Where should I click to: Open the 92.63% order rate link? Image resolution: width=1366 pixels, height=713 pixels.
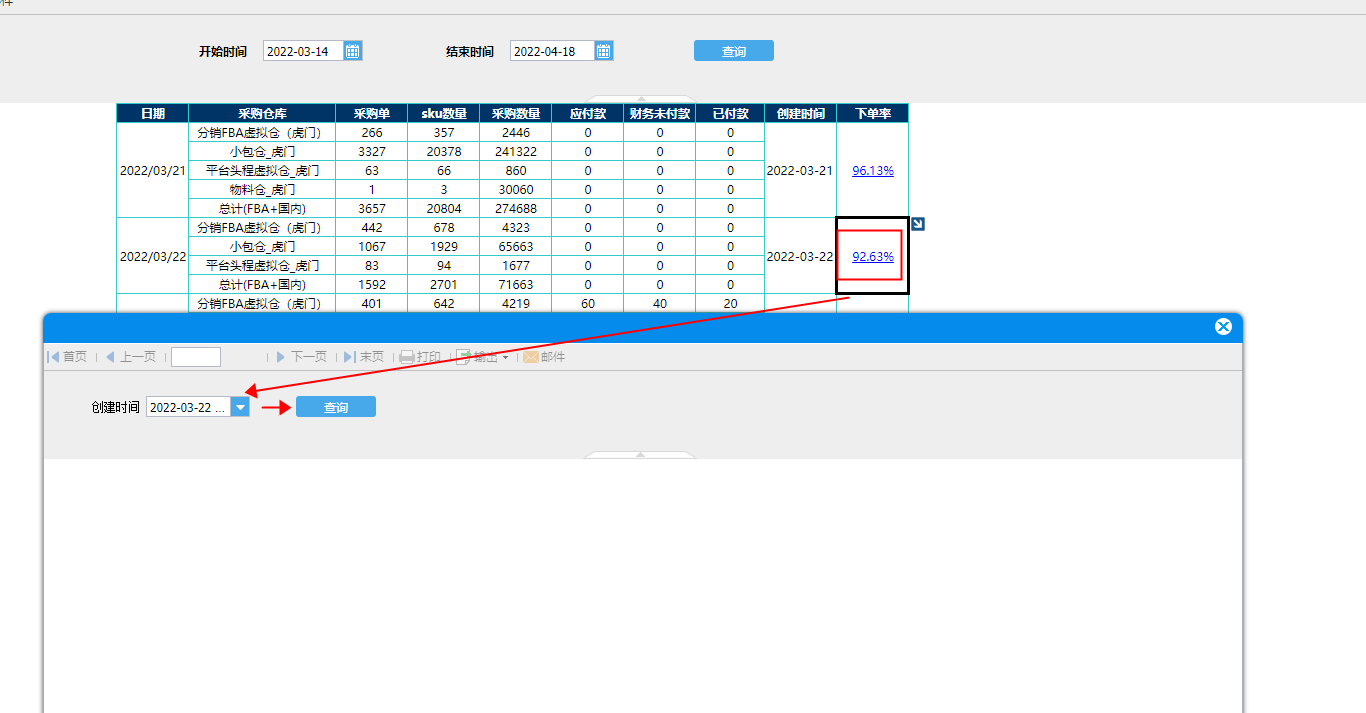[x=873, y=257]
